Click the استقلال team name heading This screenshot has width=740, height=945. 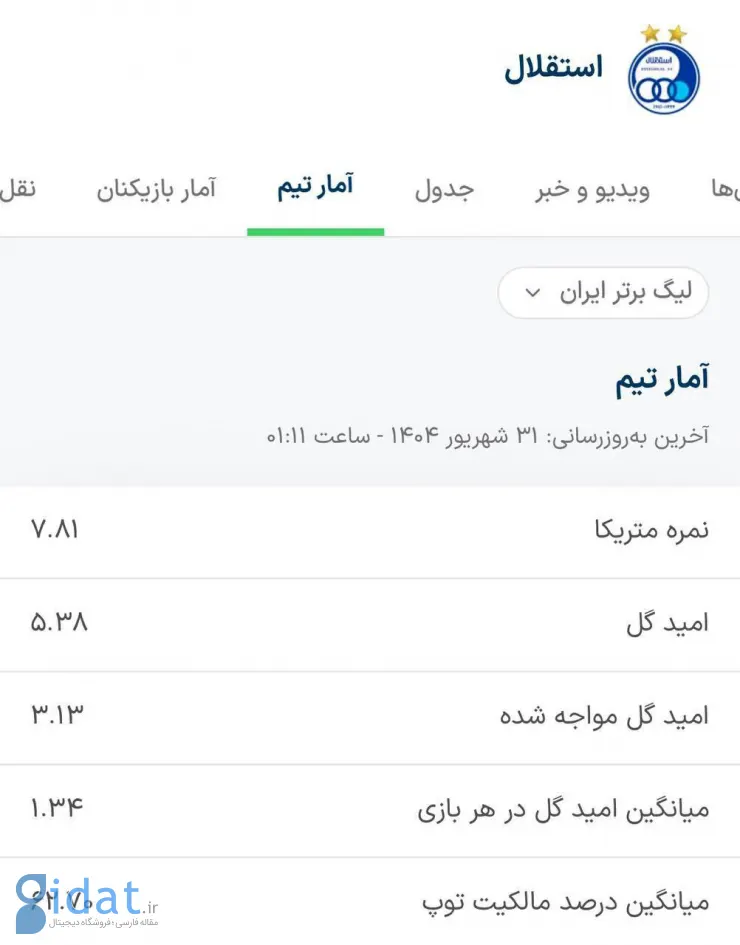coord(553,68)
